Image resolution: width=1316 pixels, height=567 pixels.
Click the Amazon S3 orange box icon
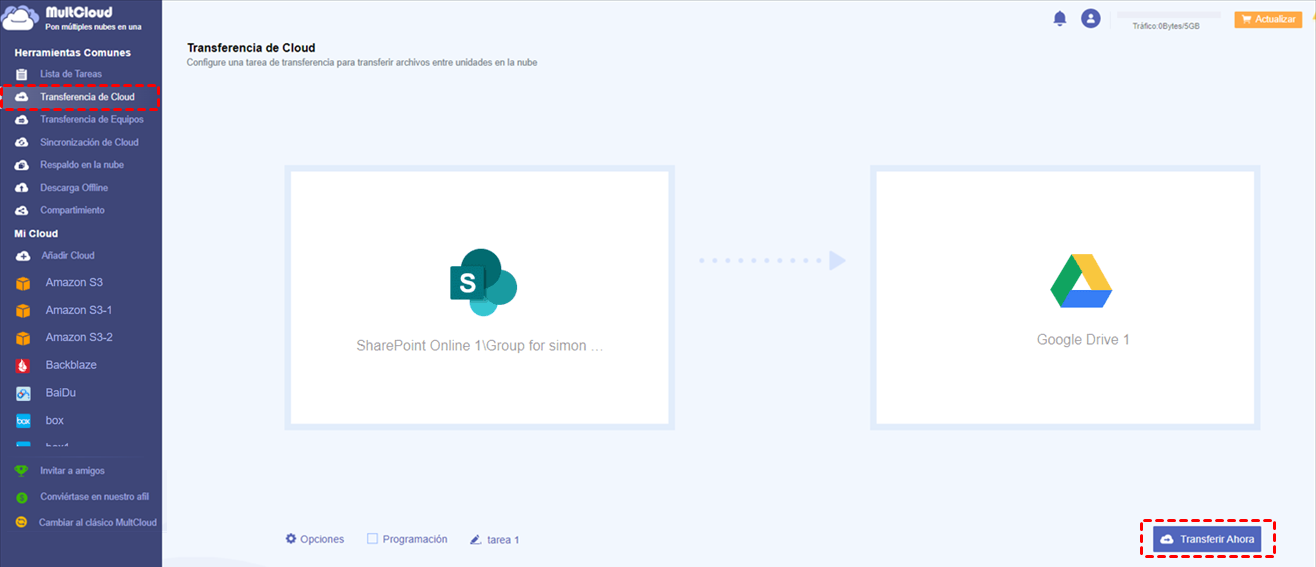pos(23,283)
